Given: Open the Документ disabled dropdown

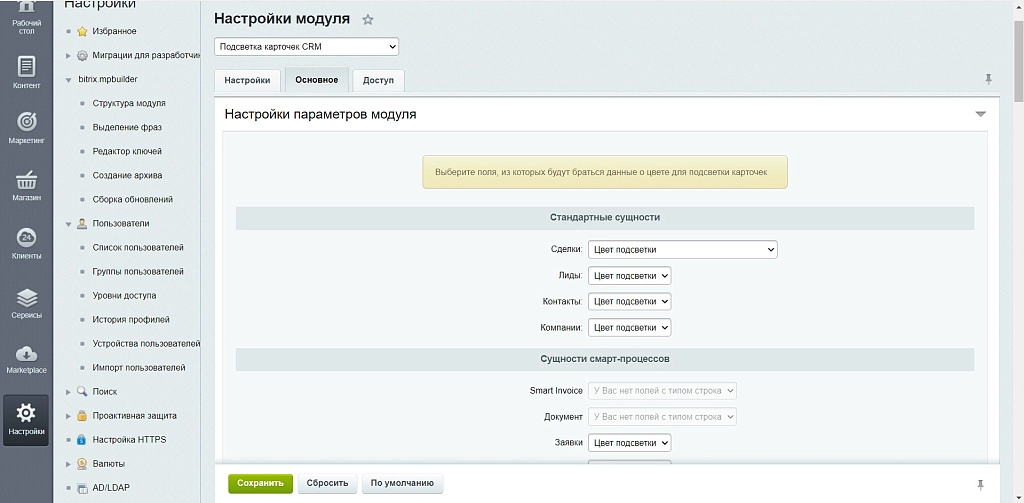Looking at the screenshot, I should (x=662, y=417).
